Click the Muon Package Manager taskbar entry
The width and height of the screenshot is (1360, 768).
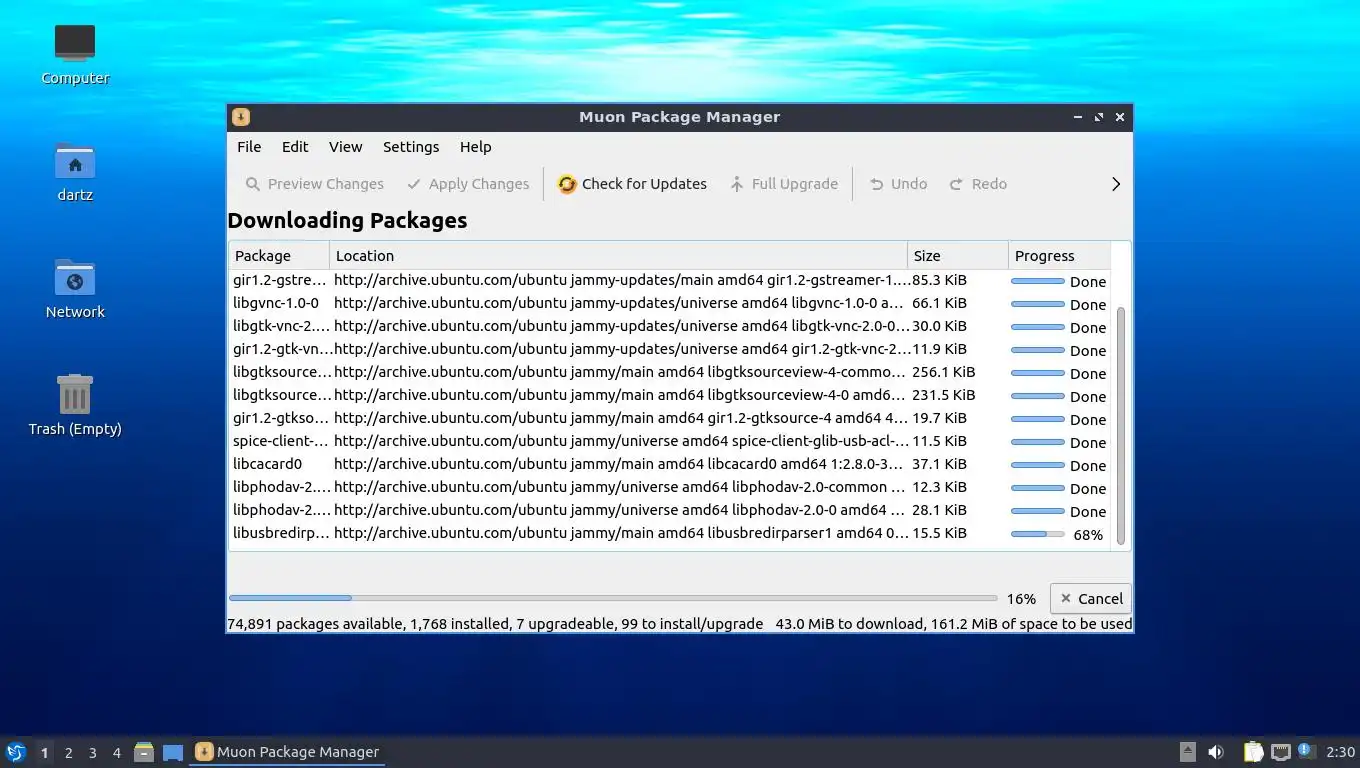point(287,752)
